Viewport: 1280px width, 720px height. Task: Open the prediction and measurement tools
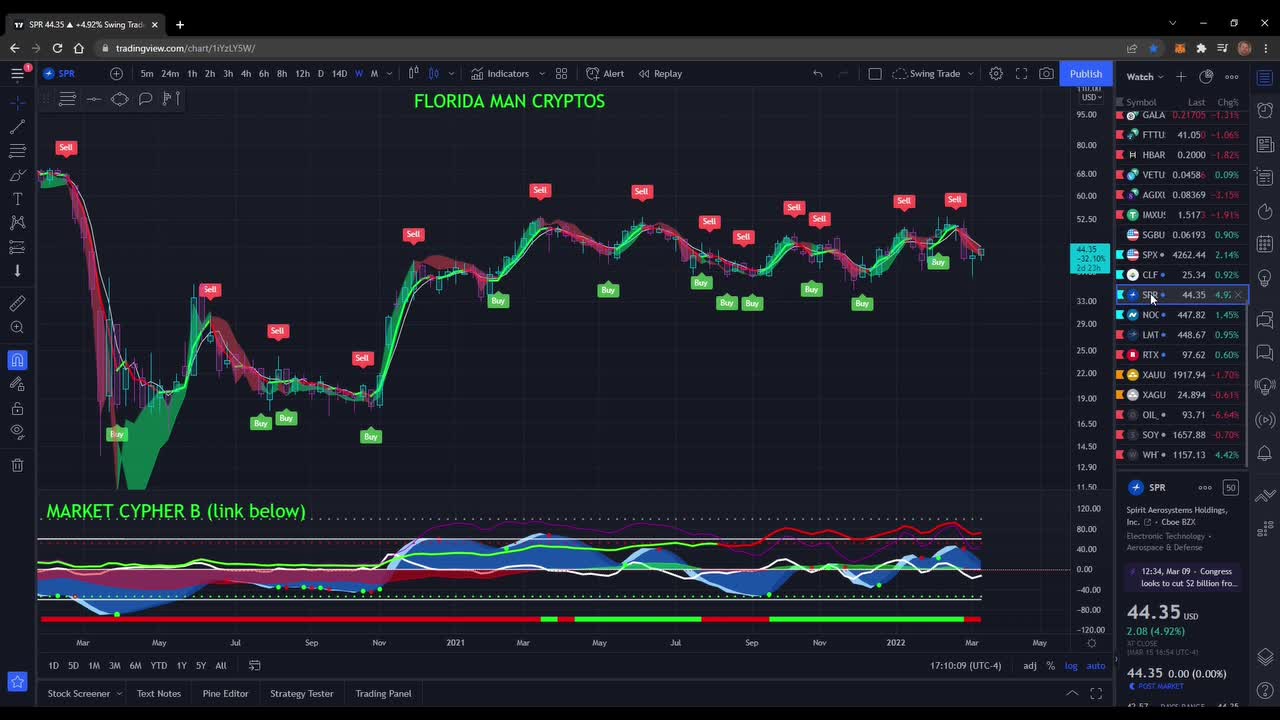pos(17,247)
